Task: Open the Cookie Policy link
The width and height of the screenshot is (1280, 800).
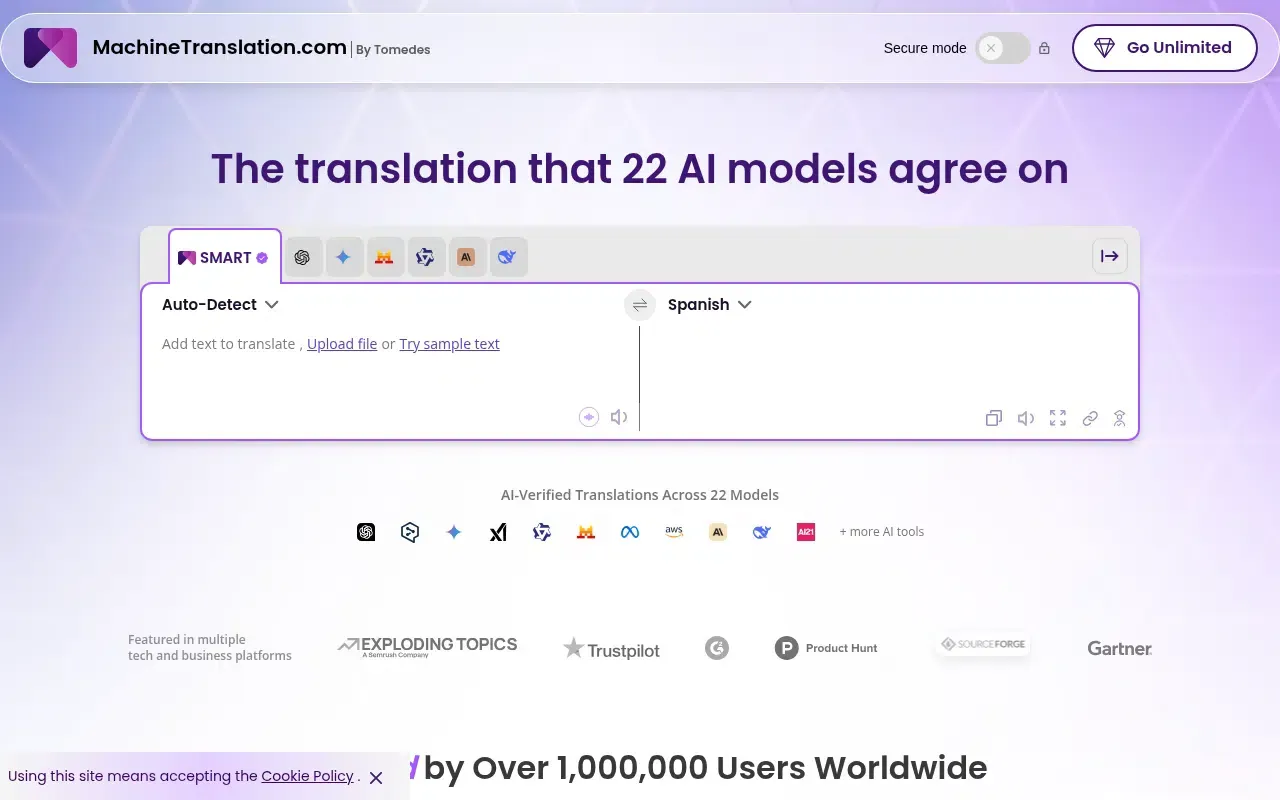Action: 307,776
